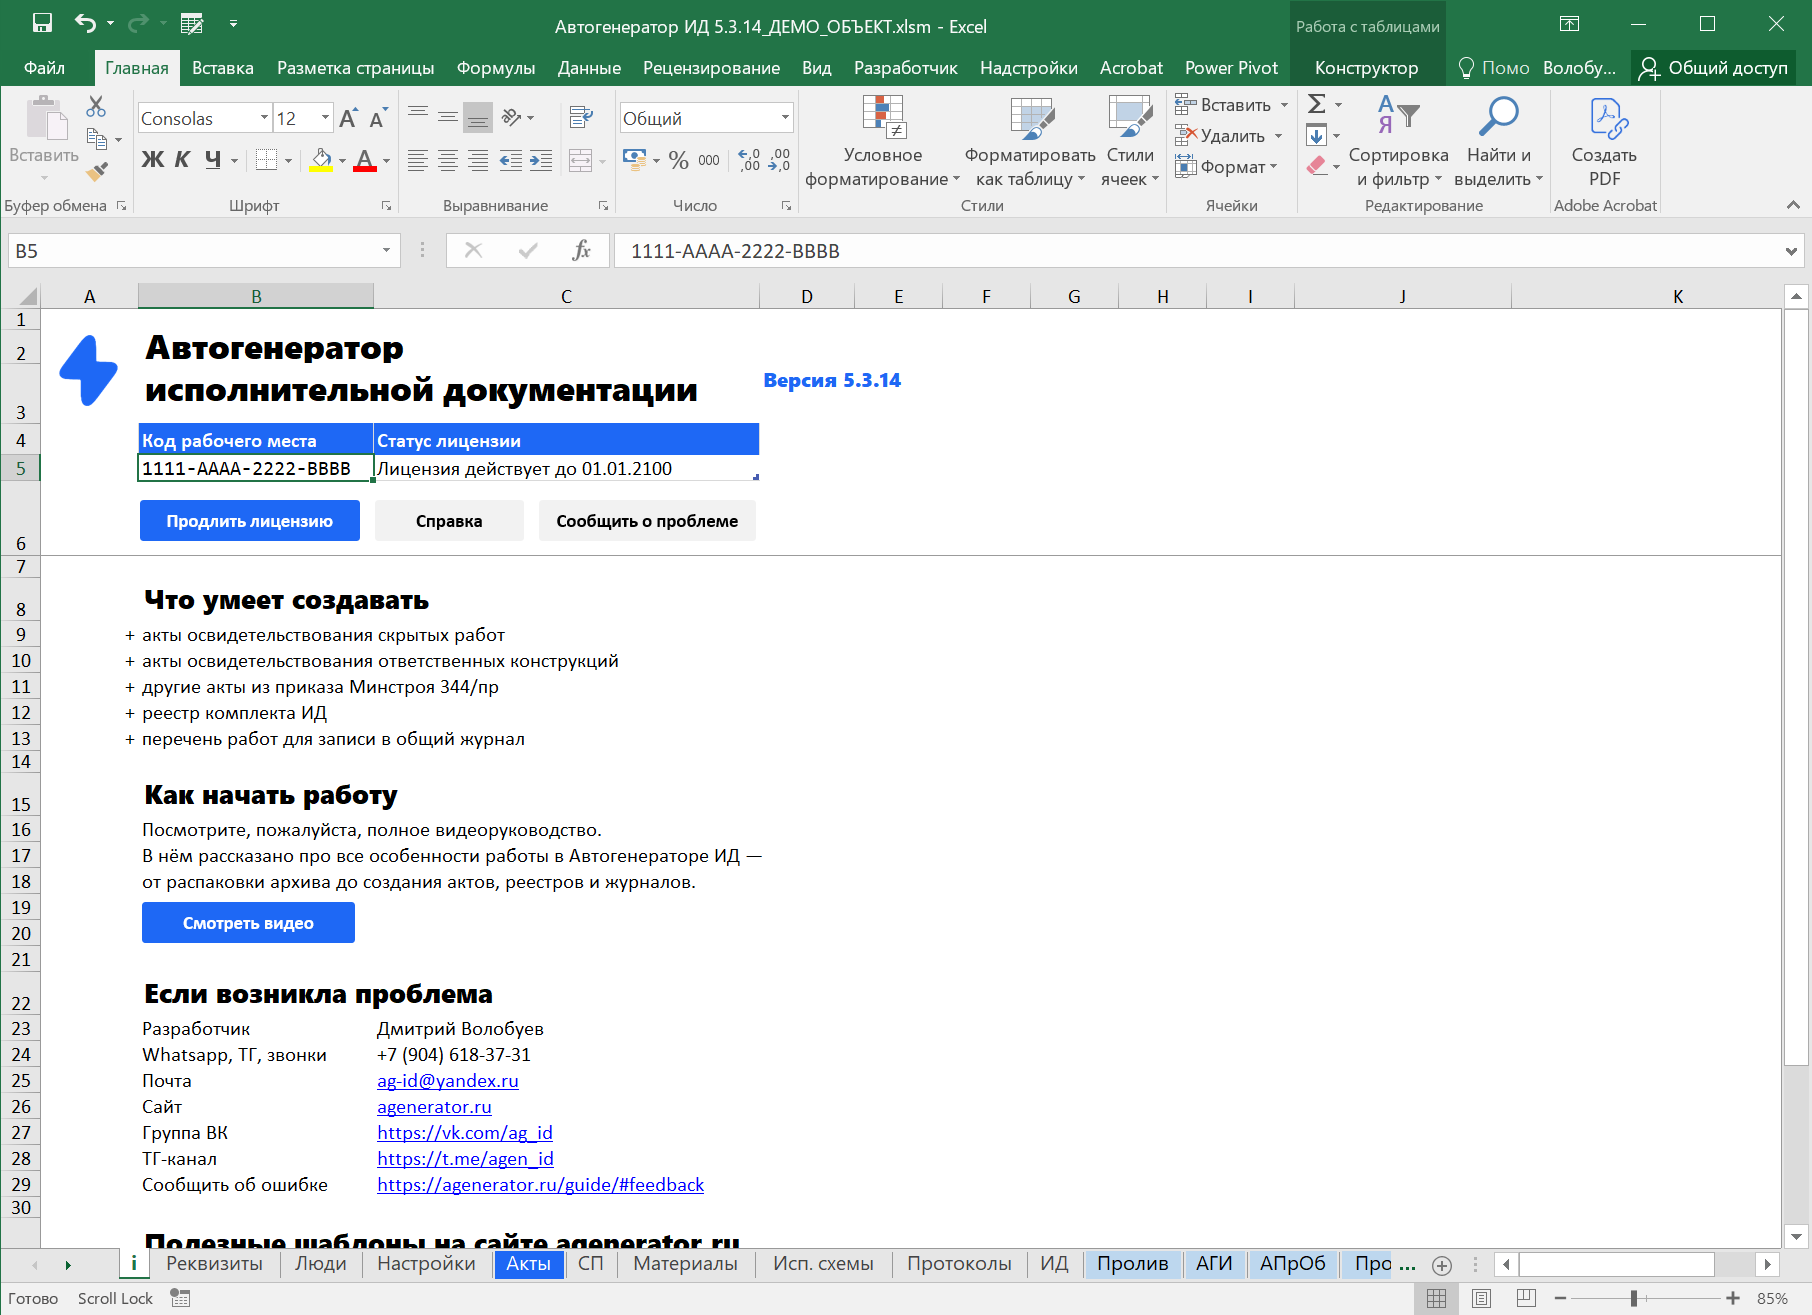Click the AutoSum sigma icon
The image size is (1812, 1315).
point(1318,104)
